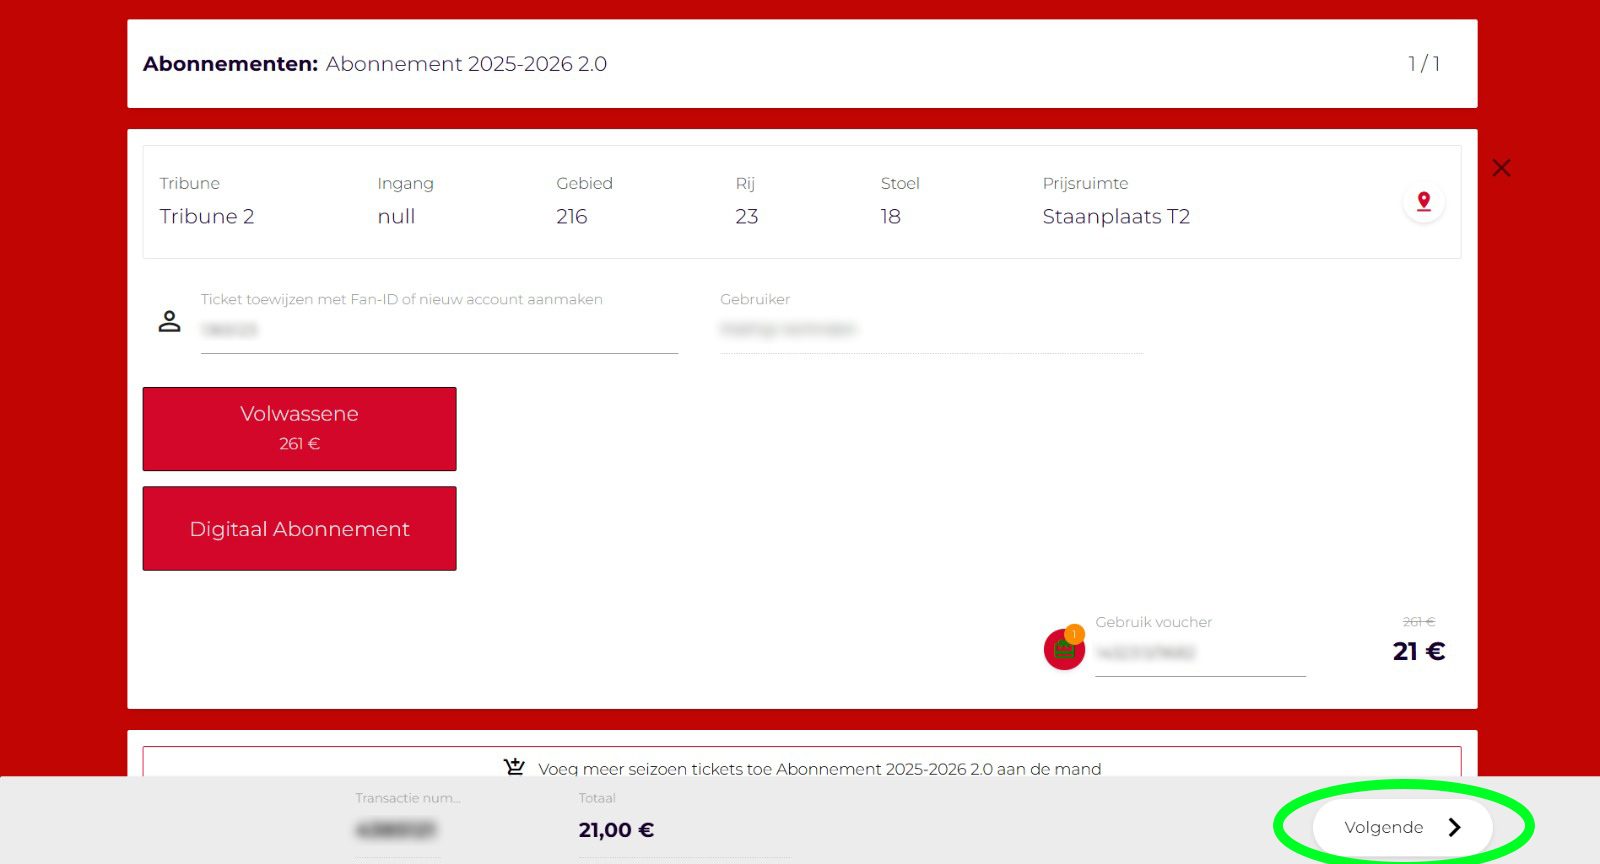Click the person icon beside Fan-ID field
Image resolution: width=1600 pixels, height=864 pixels.
170,321
